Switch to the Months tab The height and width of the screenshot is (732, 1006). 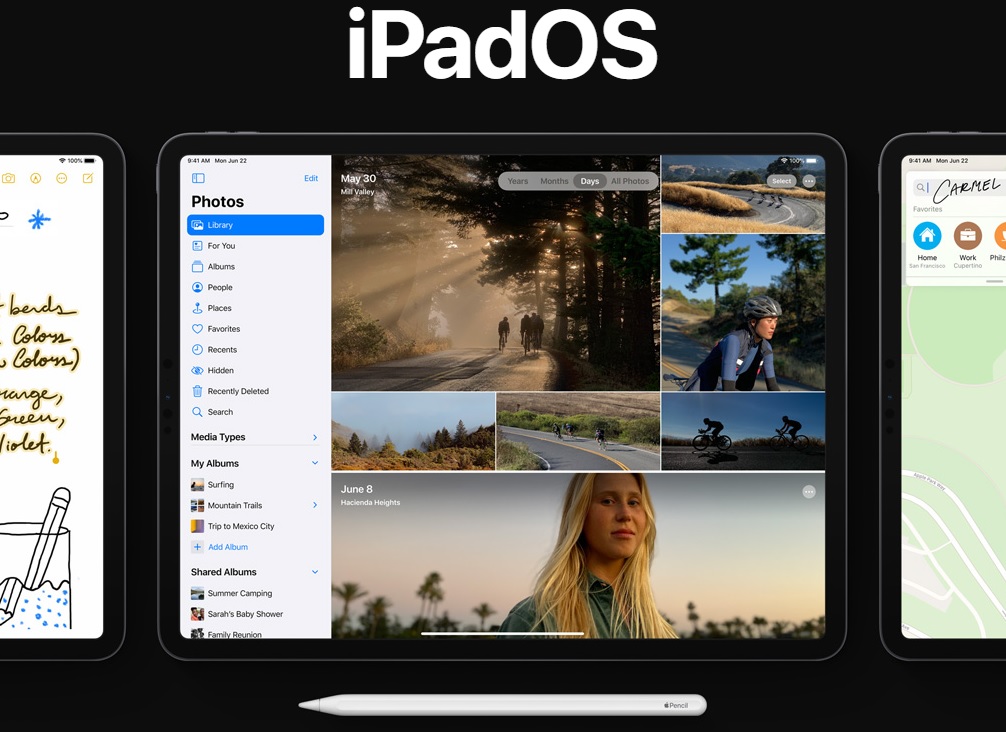point(554,181)
